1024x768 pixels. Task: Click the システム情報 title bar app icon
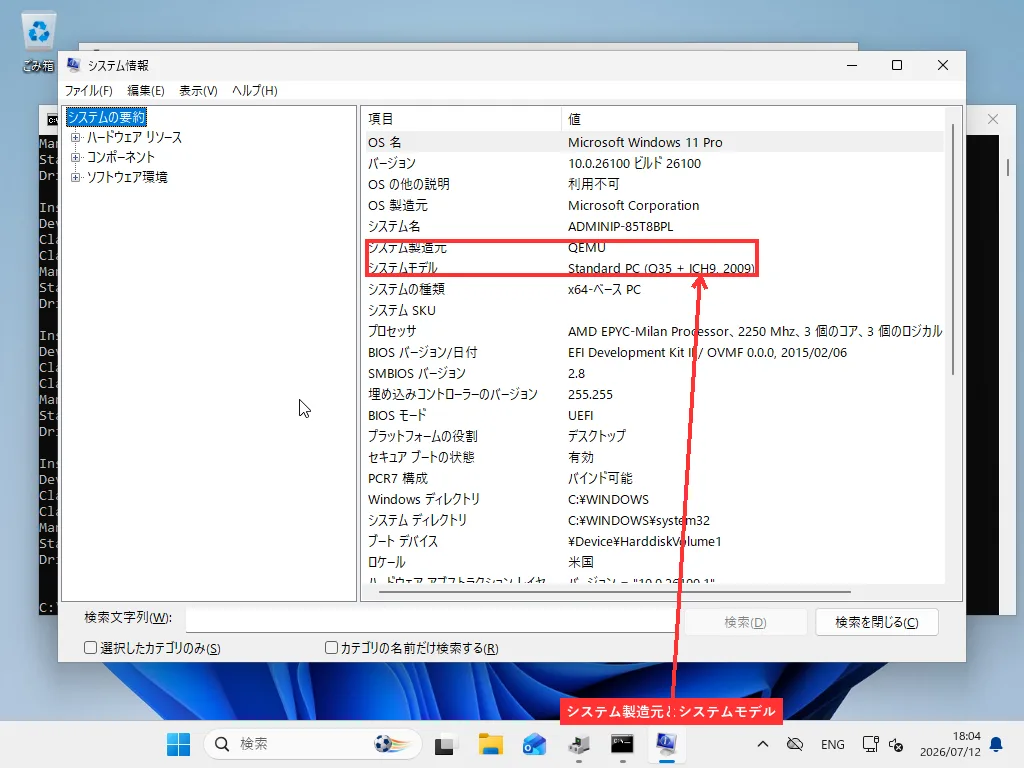point(74,65)
